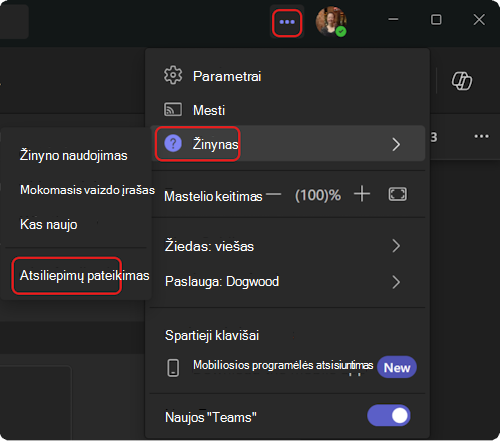Click the (100)% zoom value
500x441 pixels.
[318, 195]
